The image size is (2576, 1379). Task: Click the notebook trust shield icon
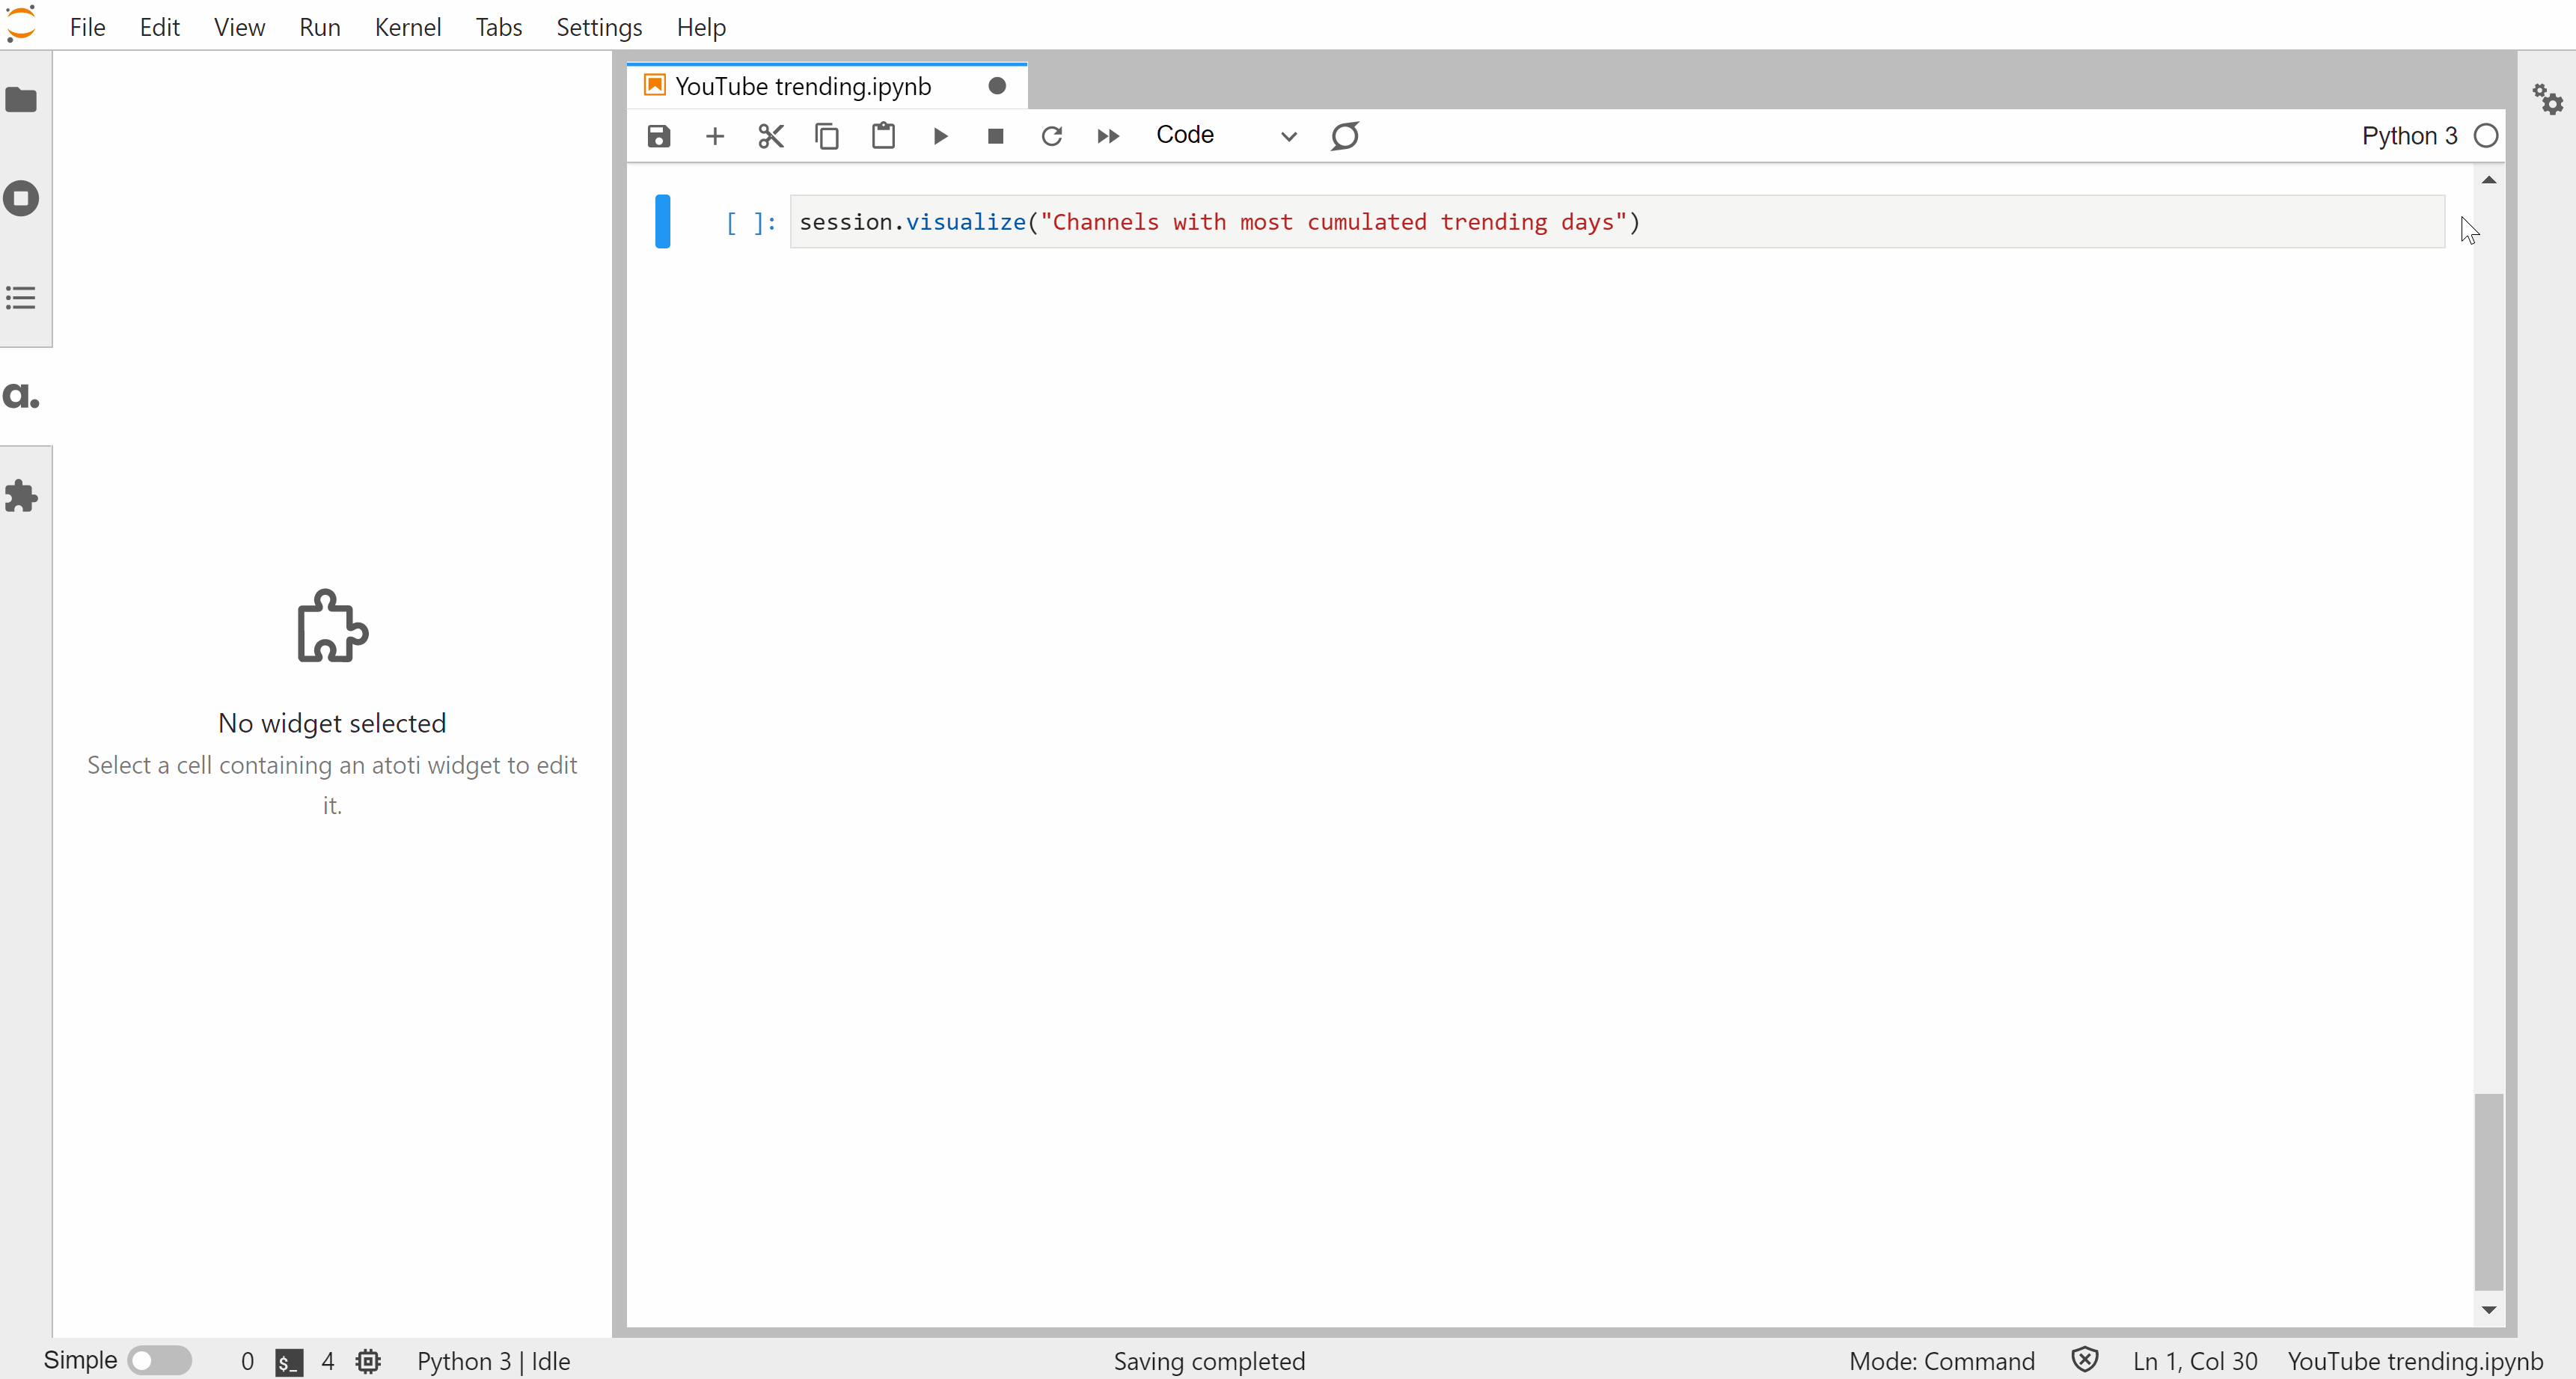(x=2085, y=1360)
